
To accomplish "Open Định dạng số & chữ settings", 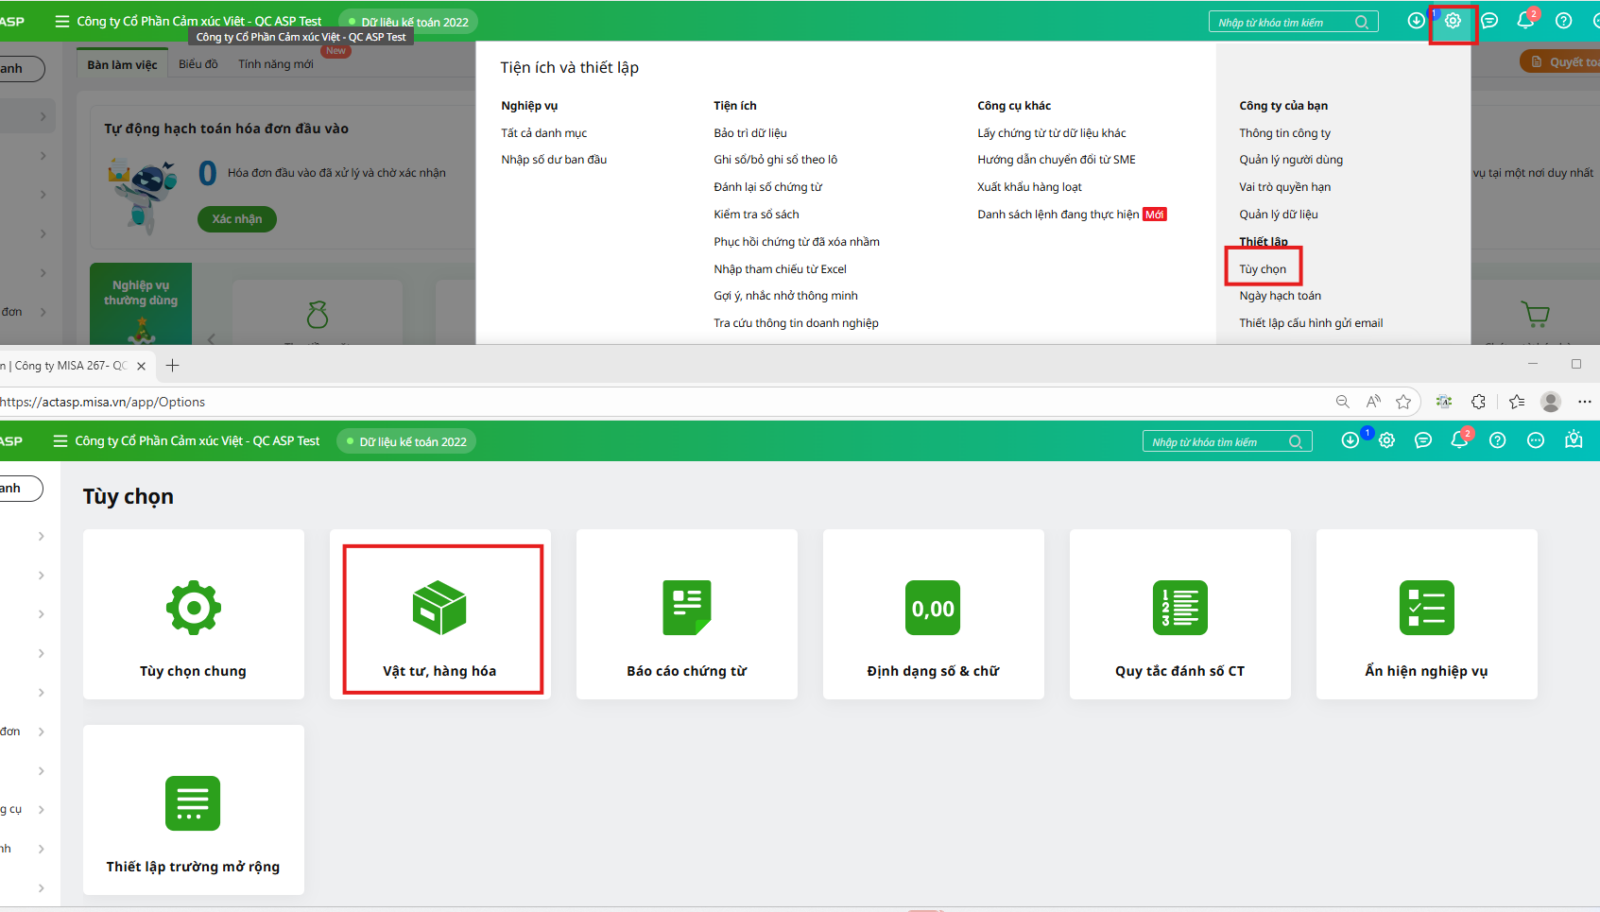I will (933, 614).
